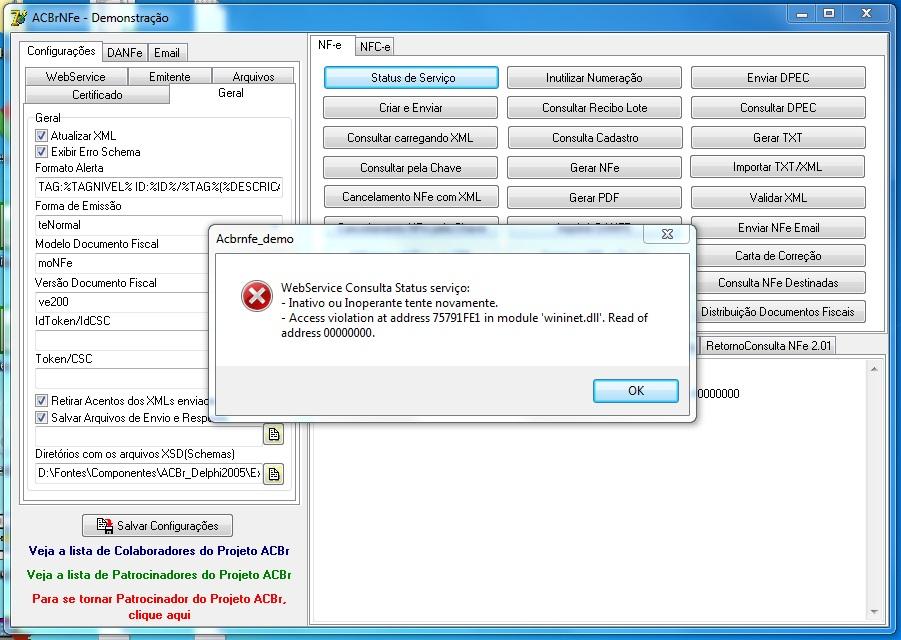Open the Arquivos sub-tab

pyautogui.click(x=253, y=76)
